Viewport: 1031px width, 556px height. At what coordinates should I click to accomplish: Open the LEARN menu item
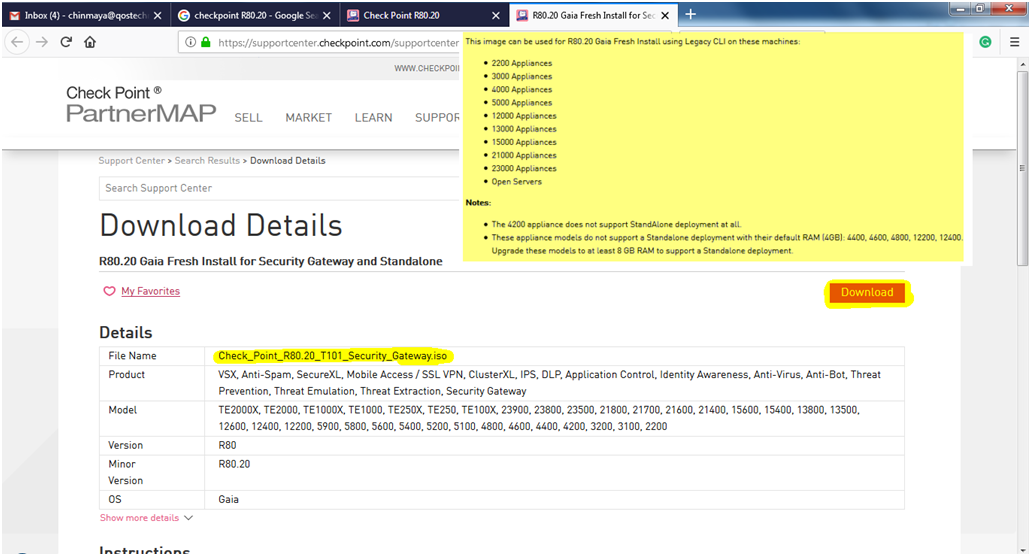coord(373,118)
